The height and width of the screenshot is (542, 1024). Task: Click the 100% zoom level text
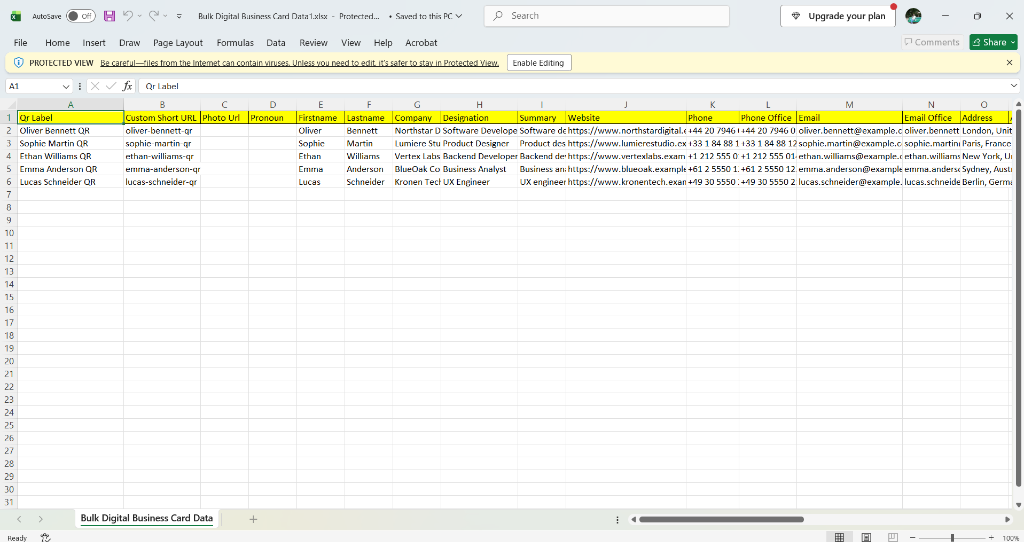[x=1010, y=538]
